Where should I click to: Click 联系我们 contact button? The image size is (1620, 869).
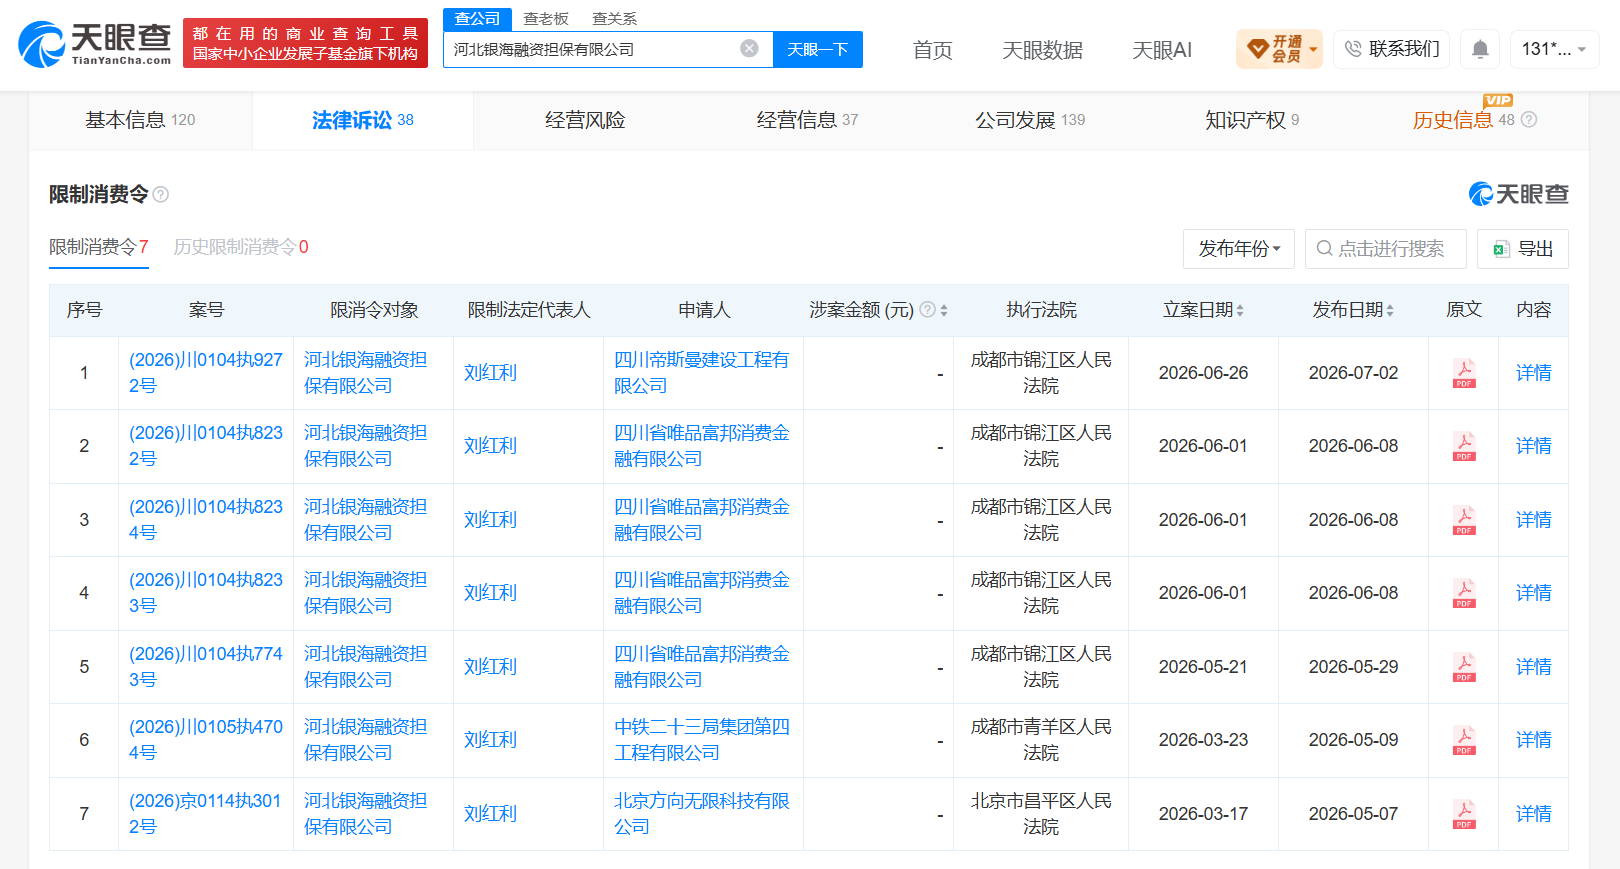pyautogui.click(x=1392, y=49)
